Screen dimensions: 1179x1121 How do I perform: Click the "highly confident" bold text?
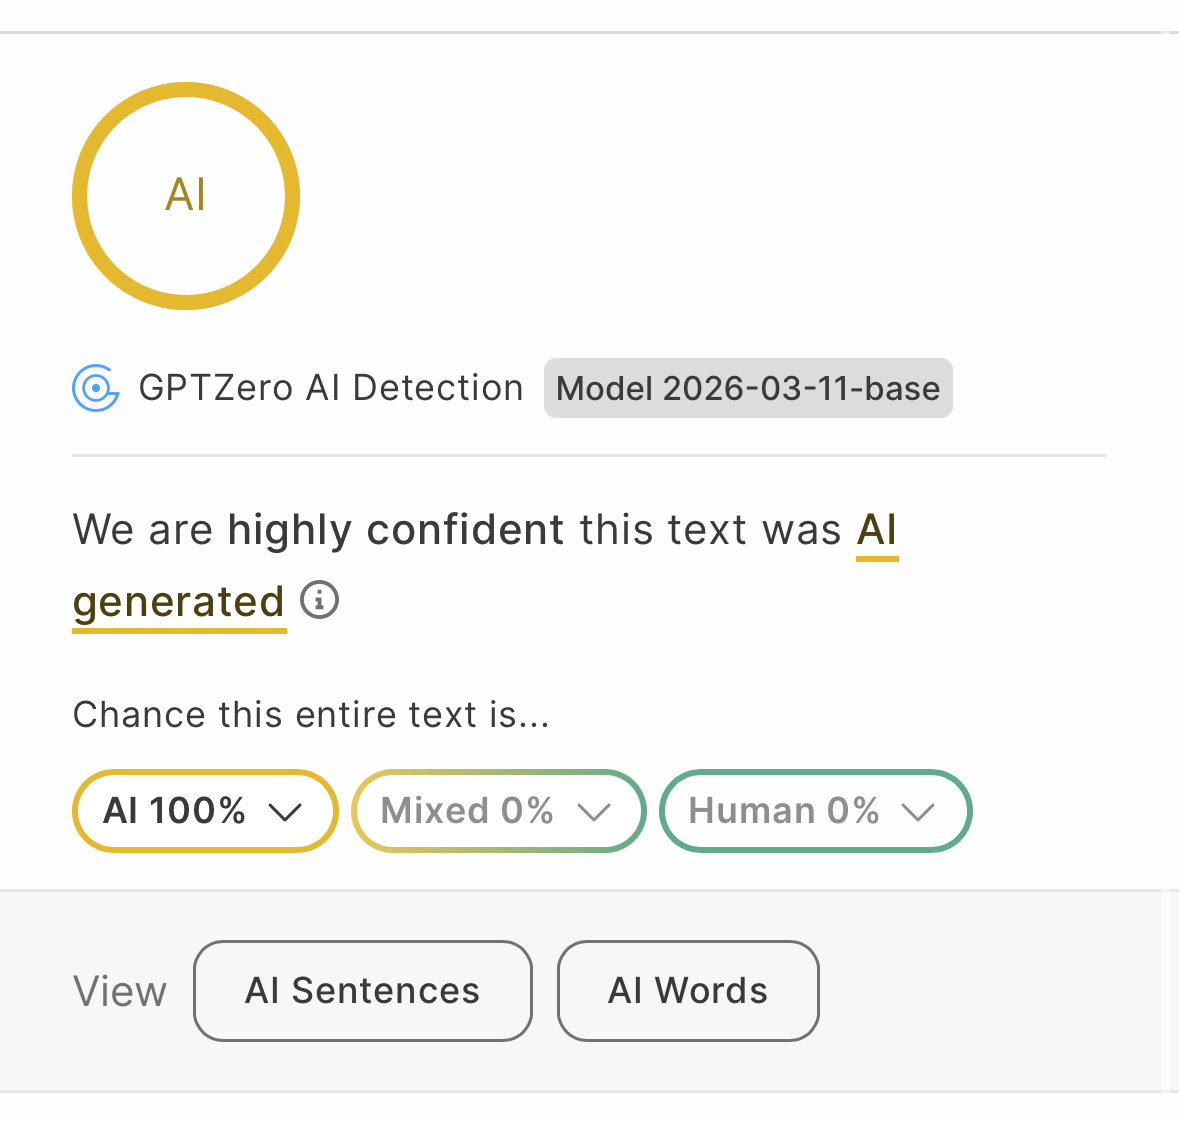coord(395,530)
